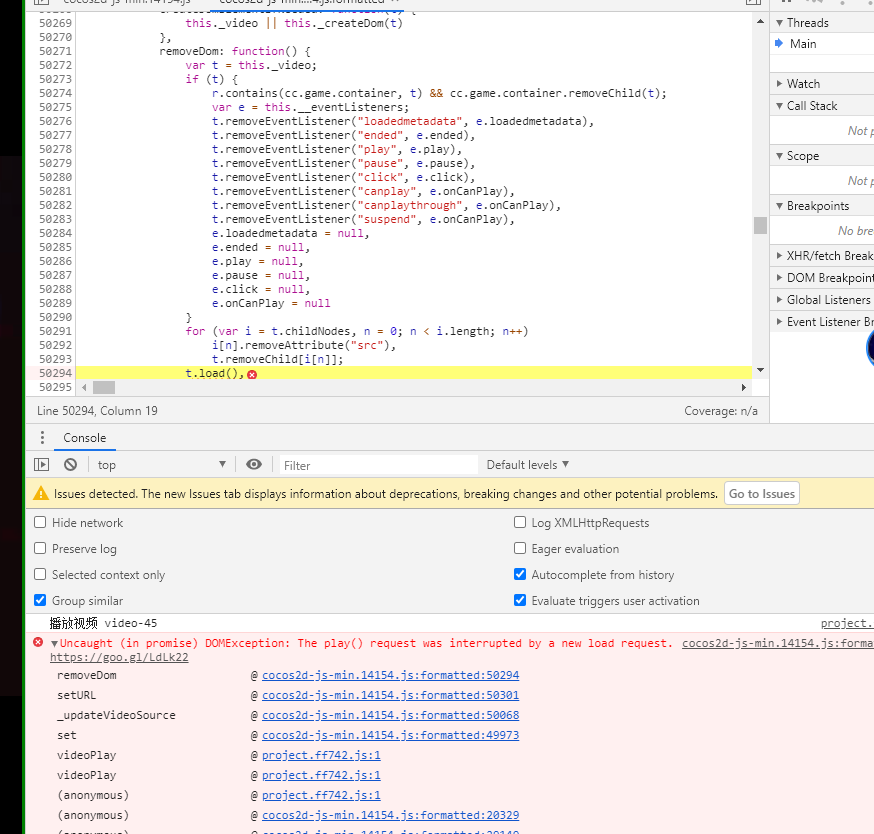Collapse the Threads section
The image size is (874, 834).
pyautogui.click(x=780, y=23)
